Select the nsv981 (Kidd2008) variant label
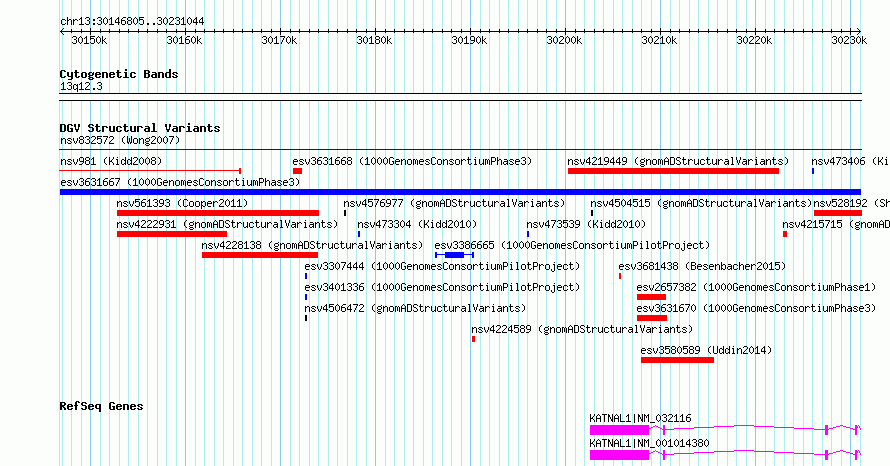 coord(111,161)
